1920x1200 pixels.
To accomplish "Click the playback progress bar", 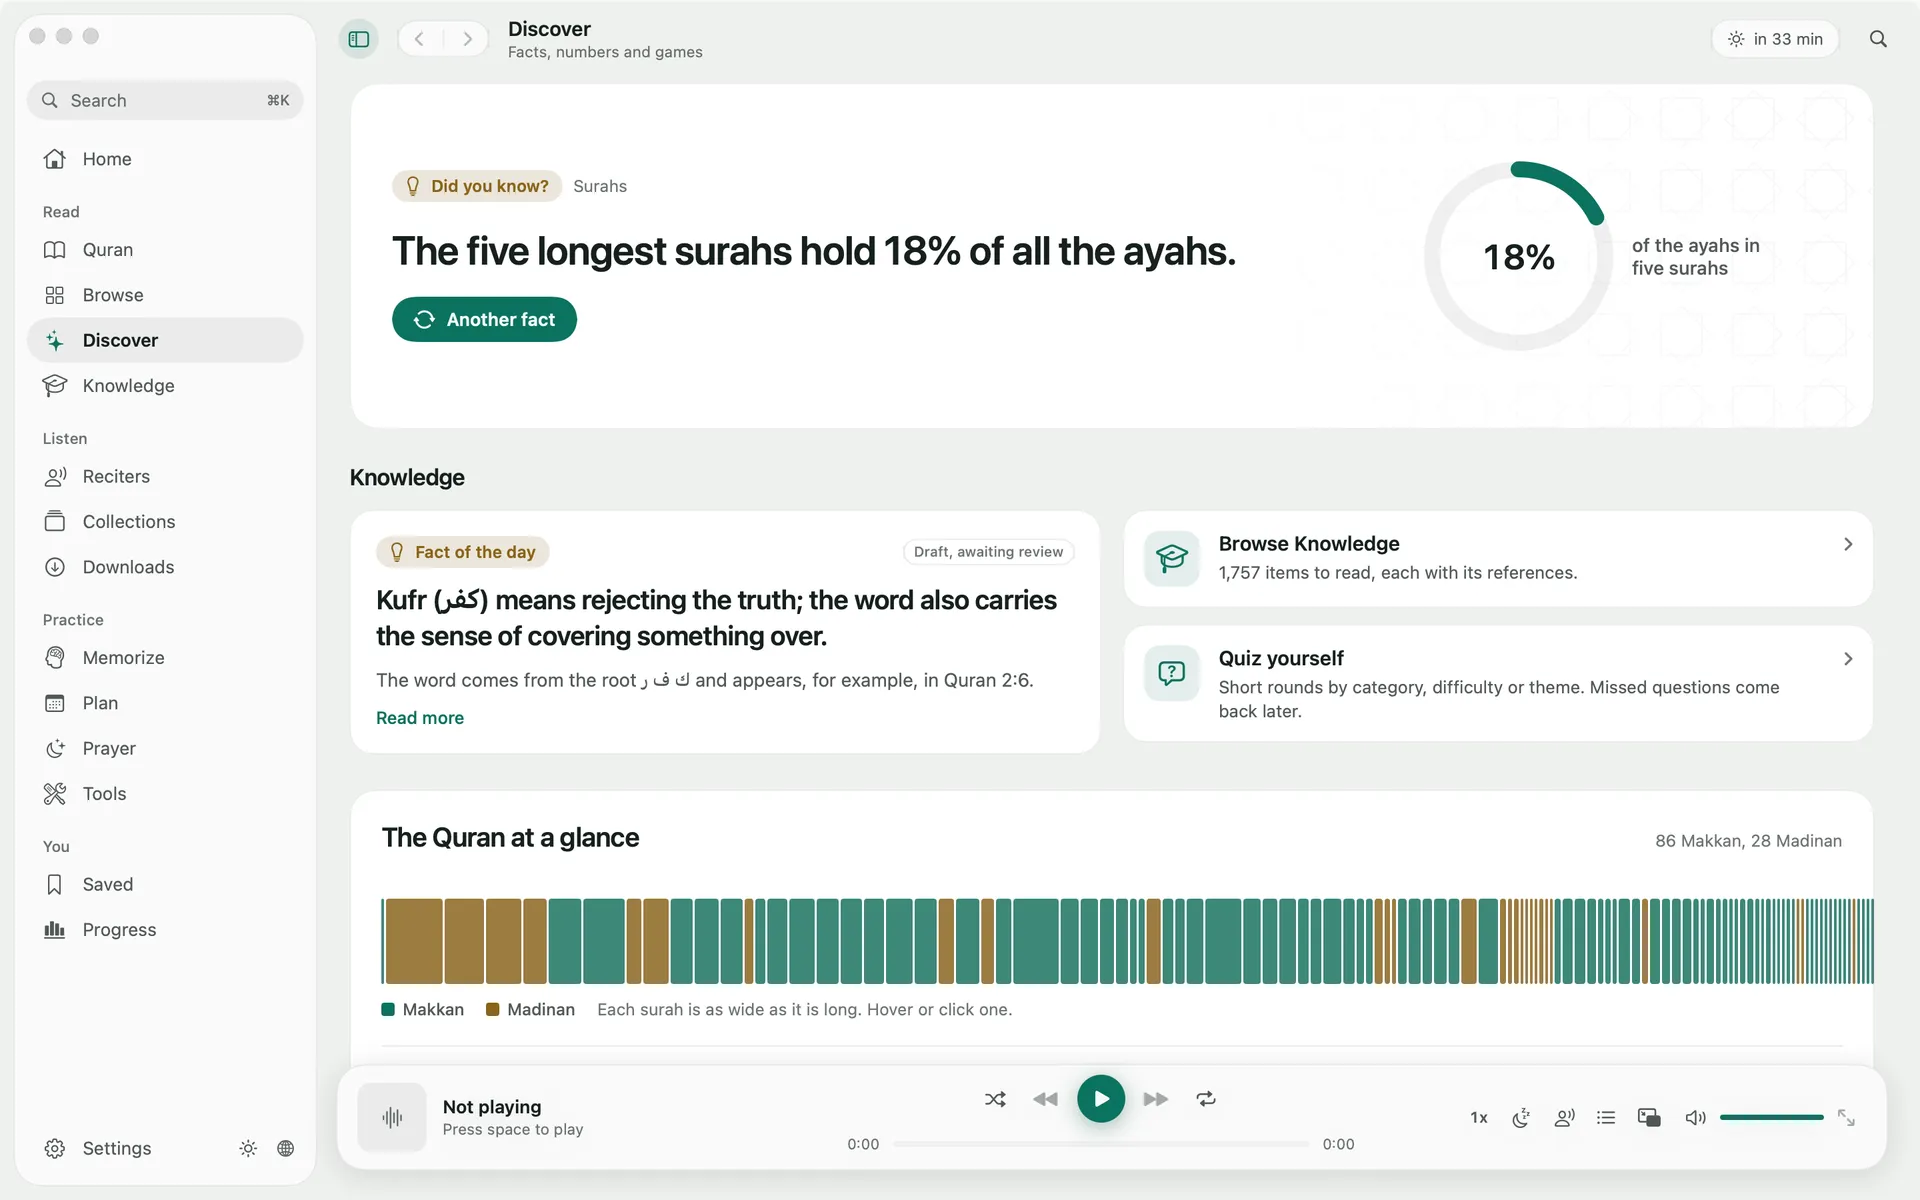I will tap(1101, 1144).
